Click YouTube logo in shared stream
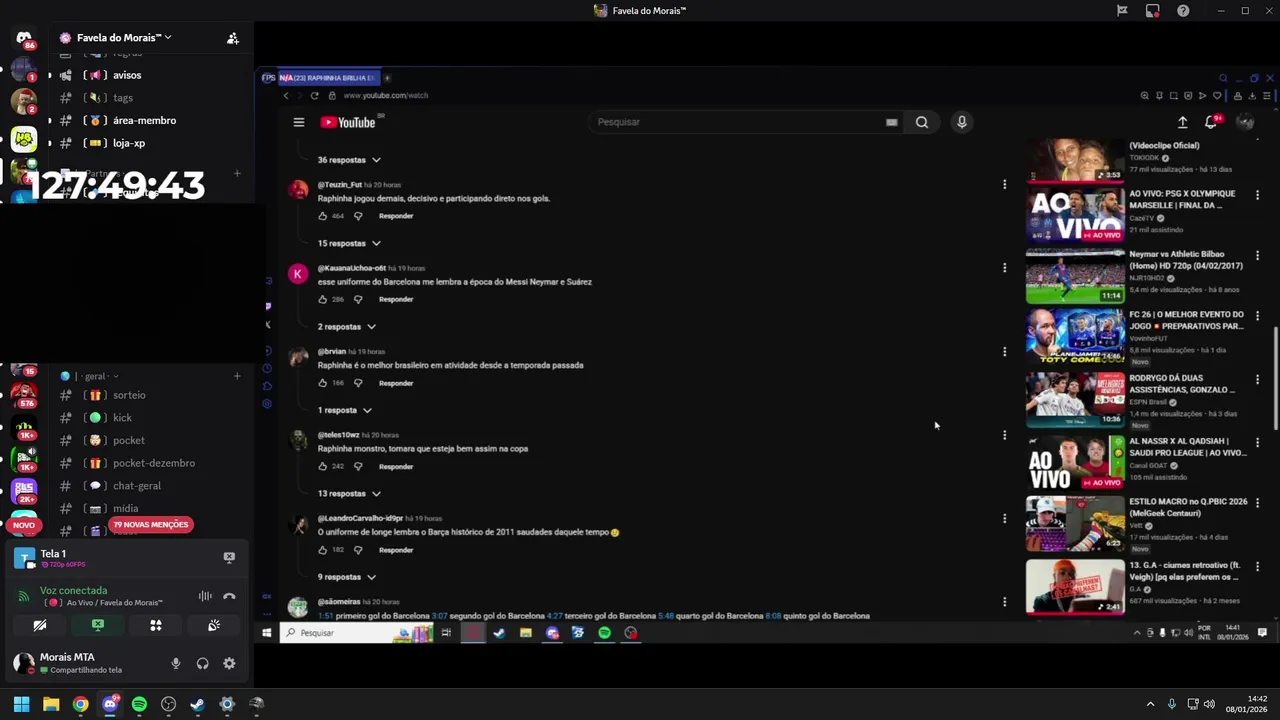1280x720 pixels. [x=348, y=122]
